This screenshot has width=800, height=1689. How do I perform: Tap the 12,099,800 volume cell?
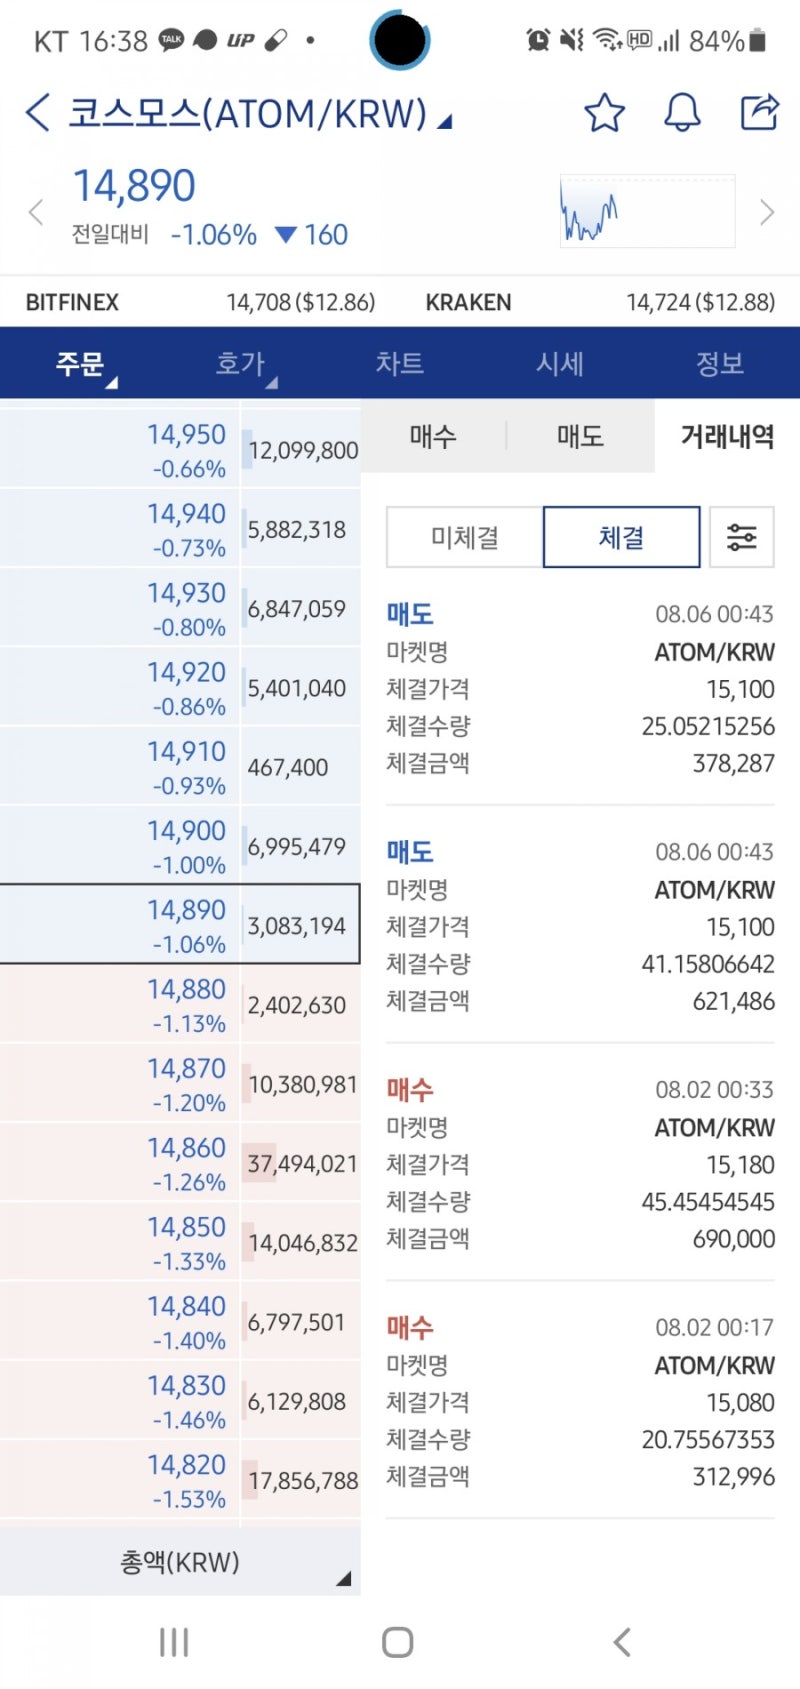click(x=303, y=450)
